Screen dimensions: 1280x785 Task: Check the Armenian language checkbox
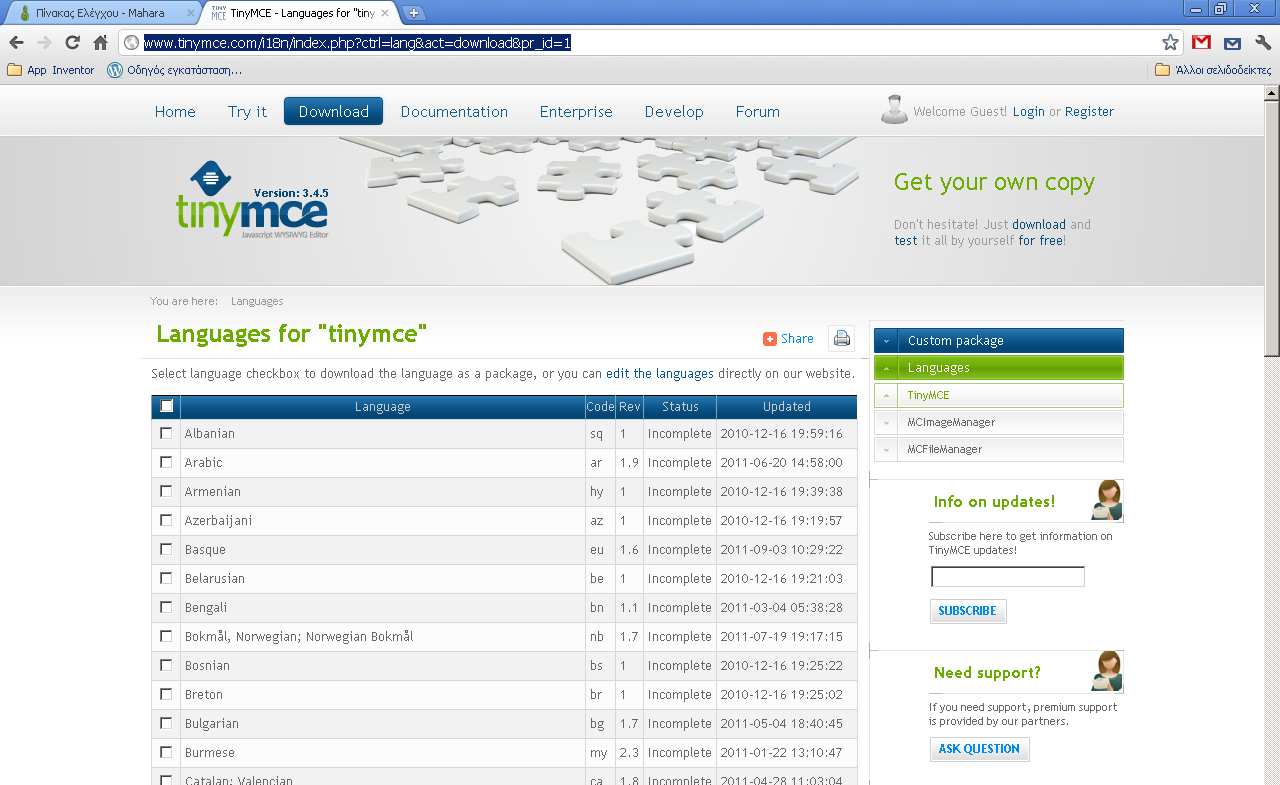166,491
